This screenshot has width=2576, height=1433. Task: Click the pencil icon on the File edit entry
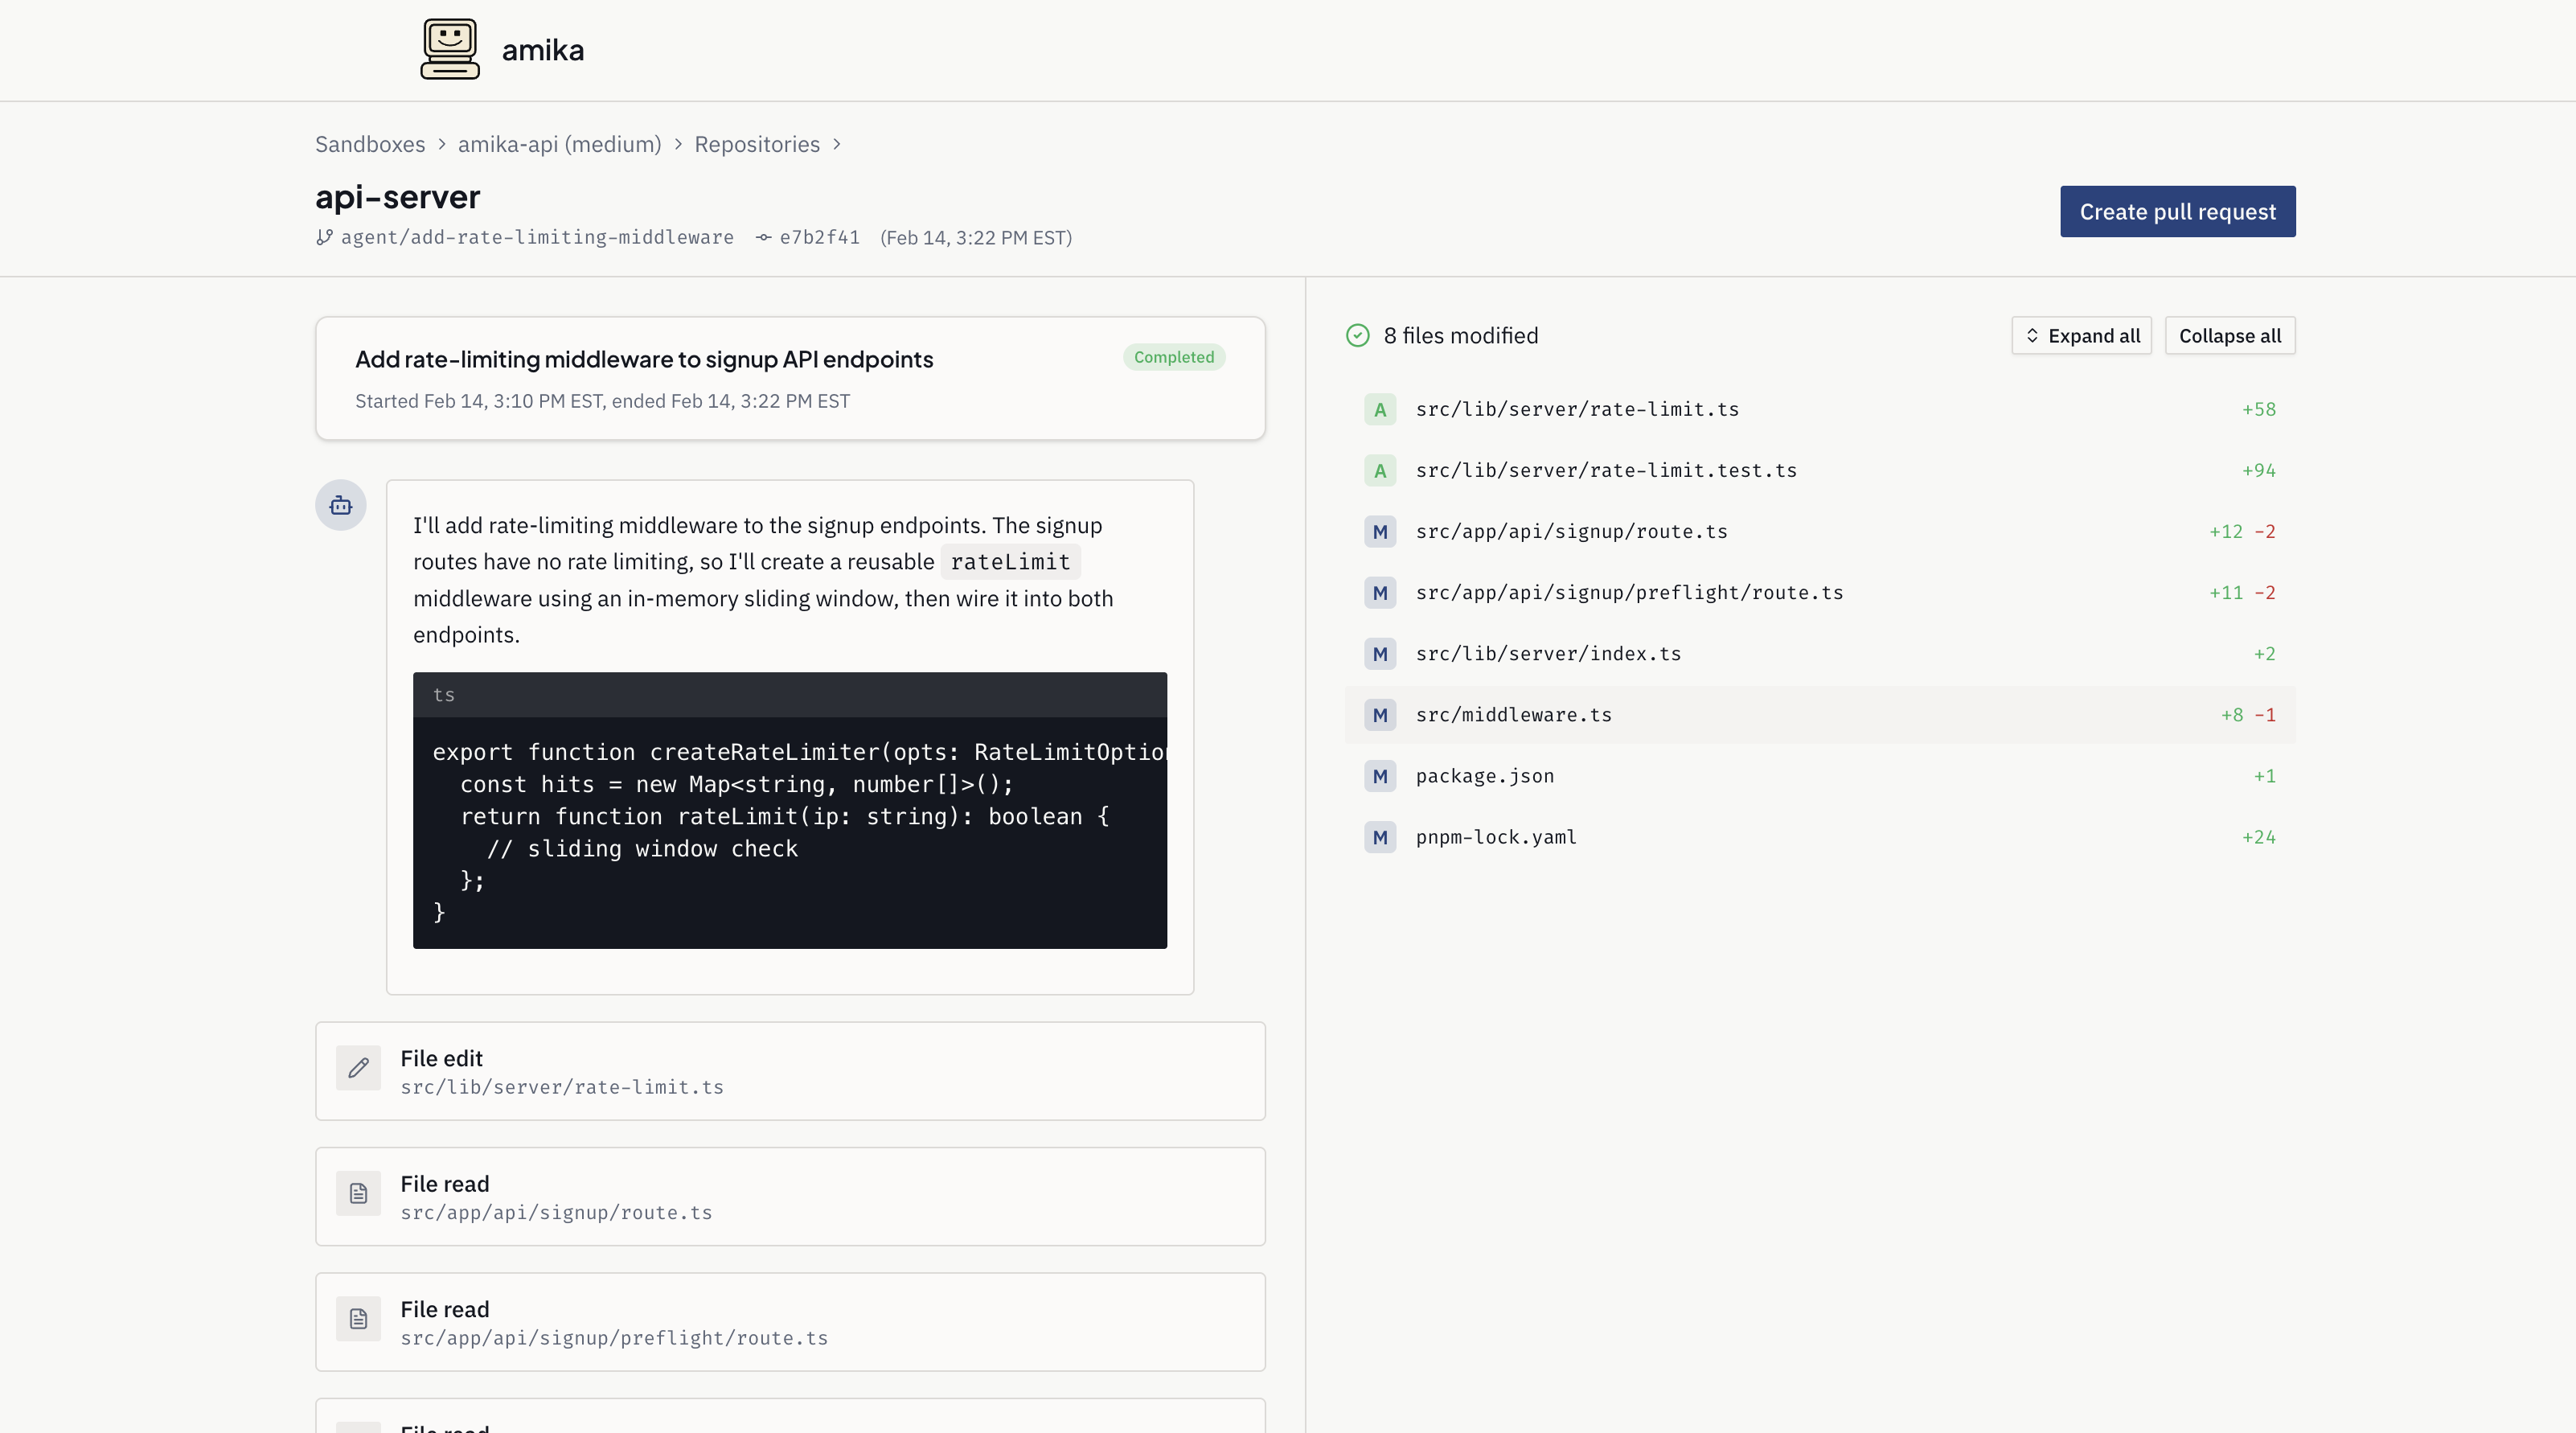pos(358,1069)
